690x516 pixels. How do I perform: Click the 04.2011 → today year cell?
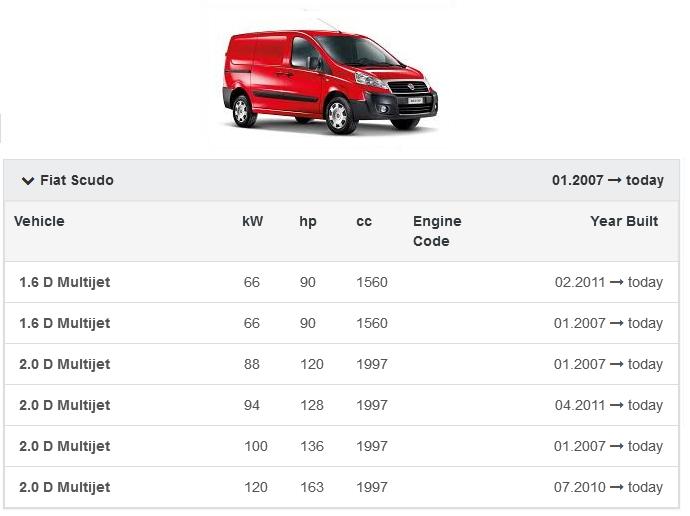[608, 406]
